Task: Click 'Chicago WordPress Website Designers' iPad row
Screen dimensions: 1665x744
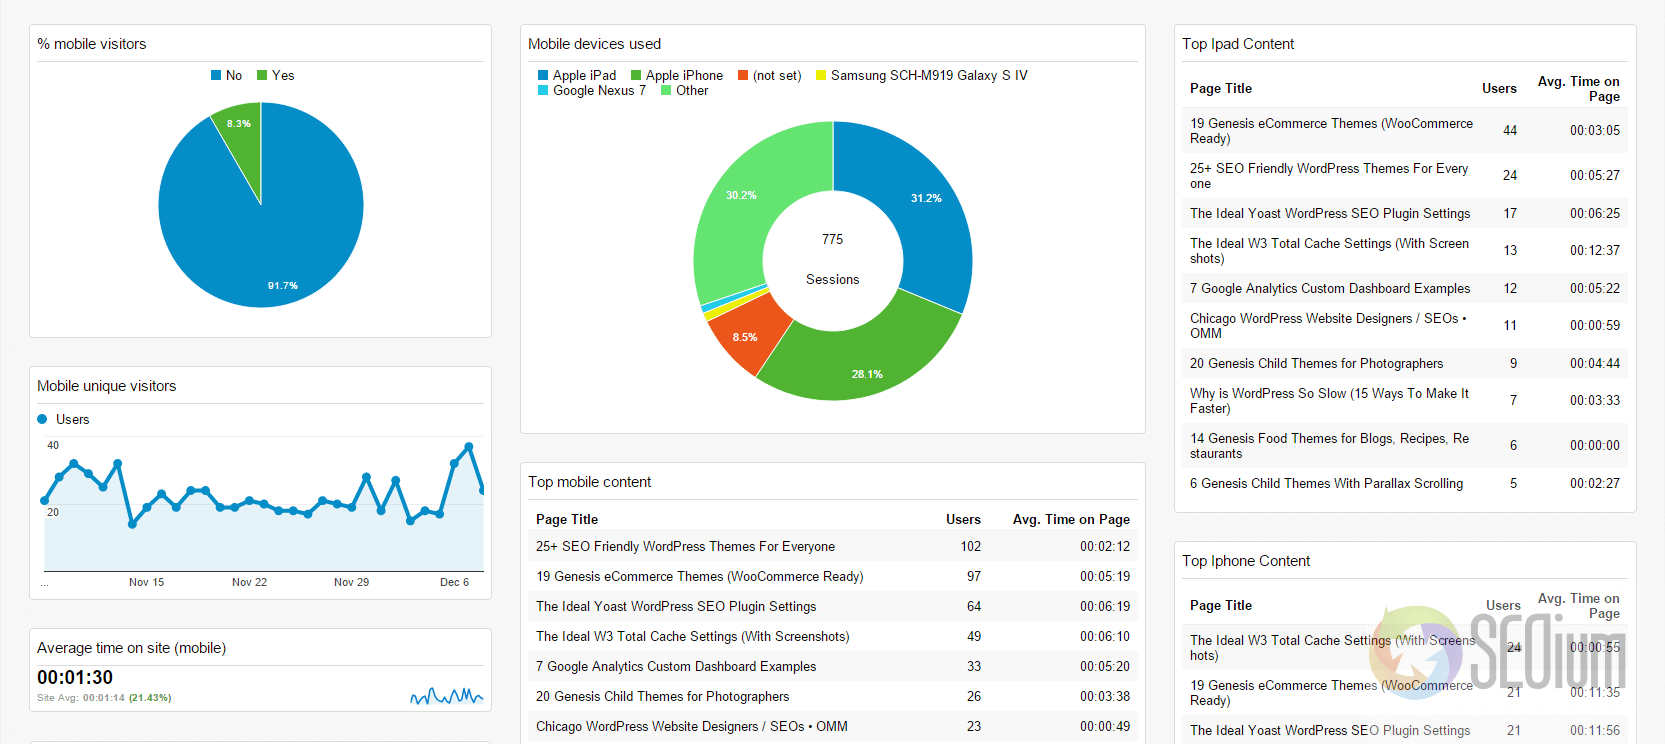Action: 1405,325
